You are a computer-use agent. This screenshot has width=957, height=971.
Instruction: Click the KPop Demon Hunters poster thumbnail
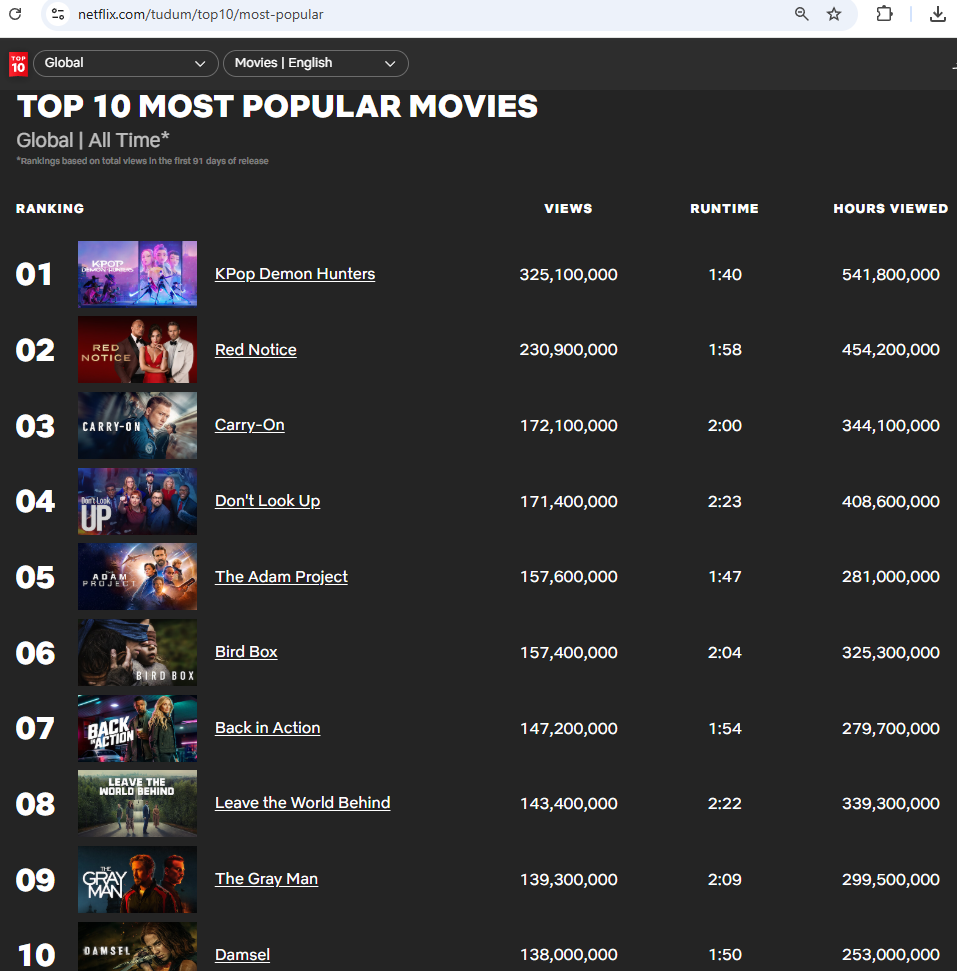point(138,274)
